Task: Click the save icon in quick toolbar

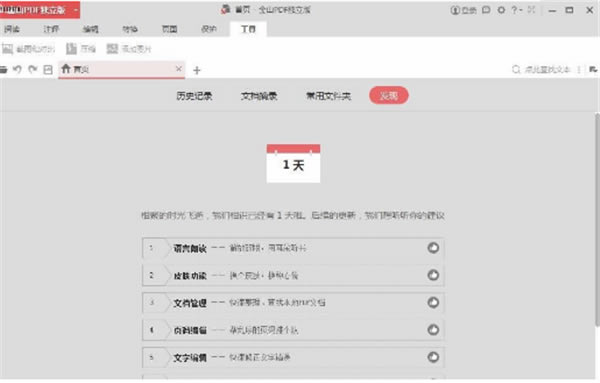Action: (x=48, y=70)
